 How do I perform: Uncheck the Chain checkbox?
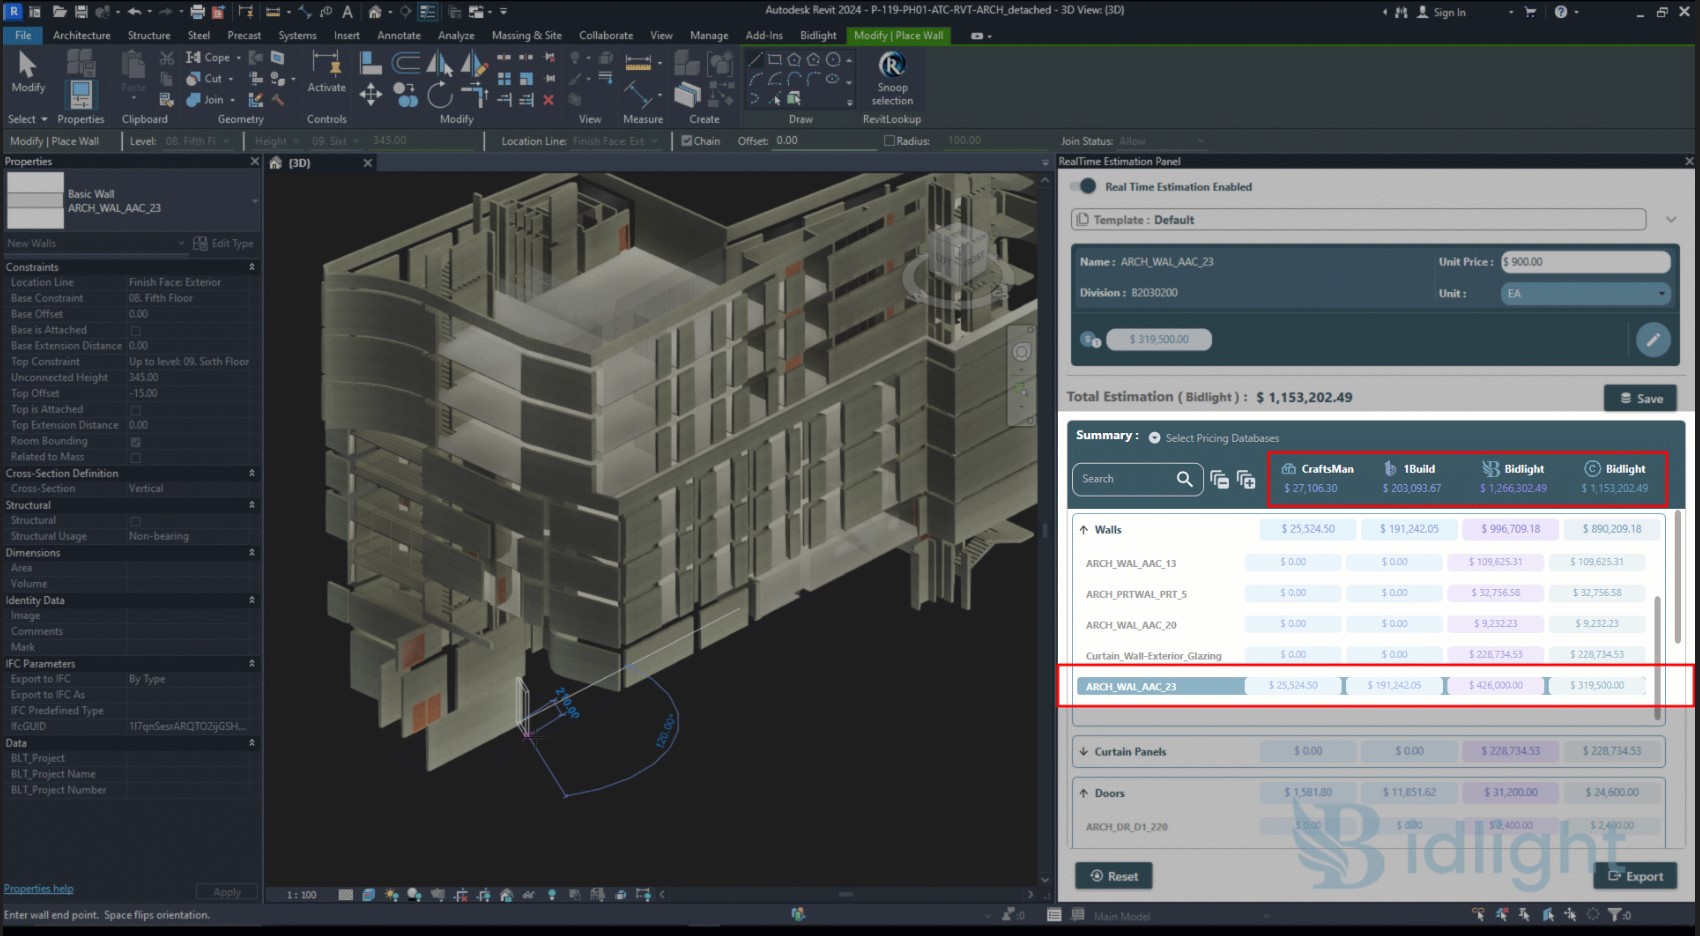[x=687, y=141]
